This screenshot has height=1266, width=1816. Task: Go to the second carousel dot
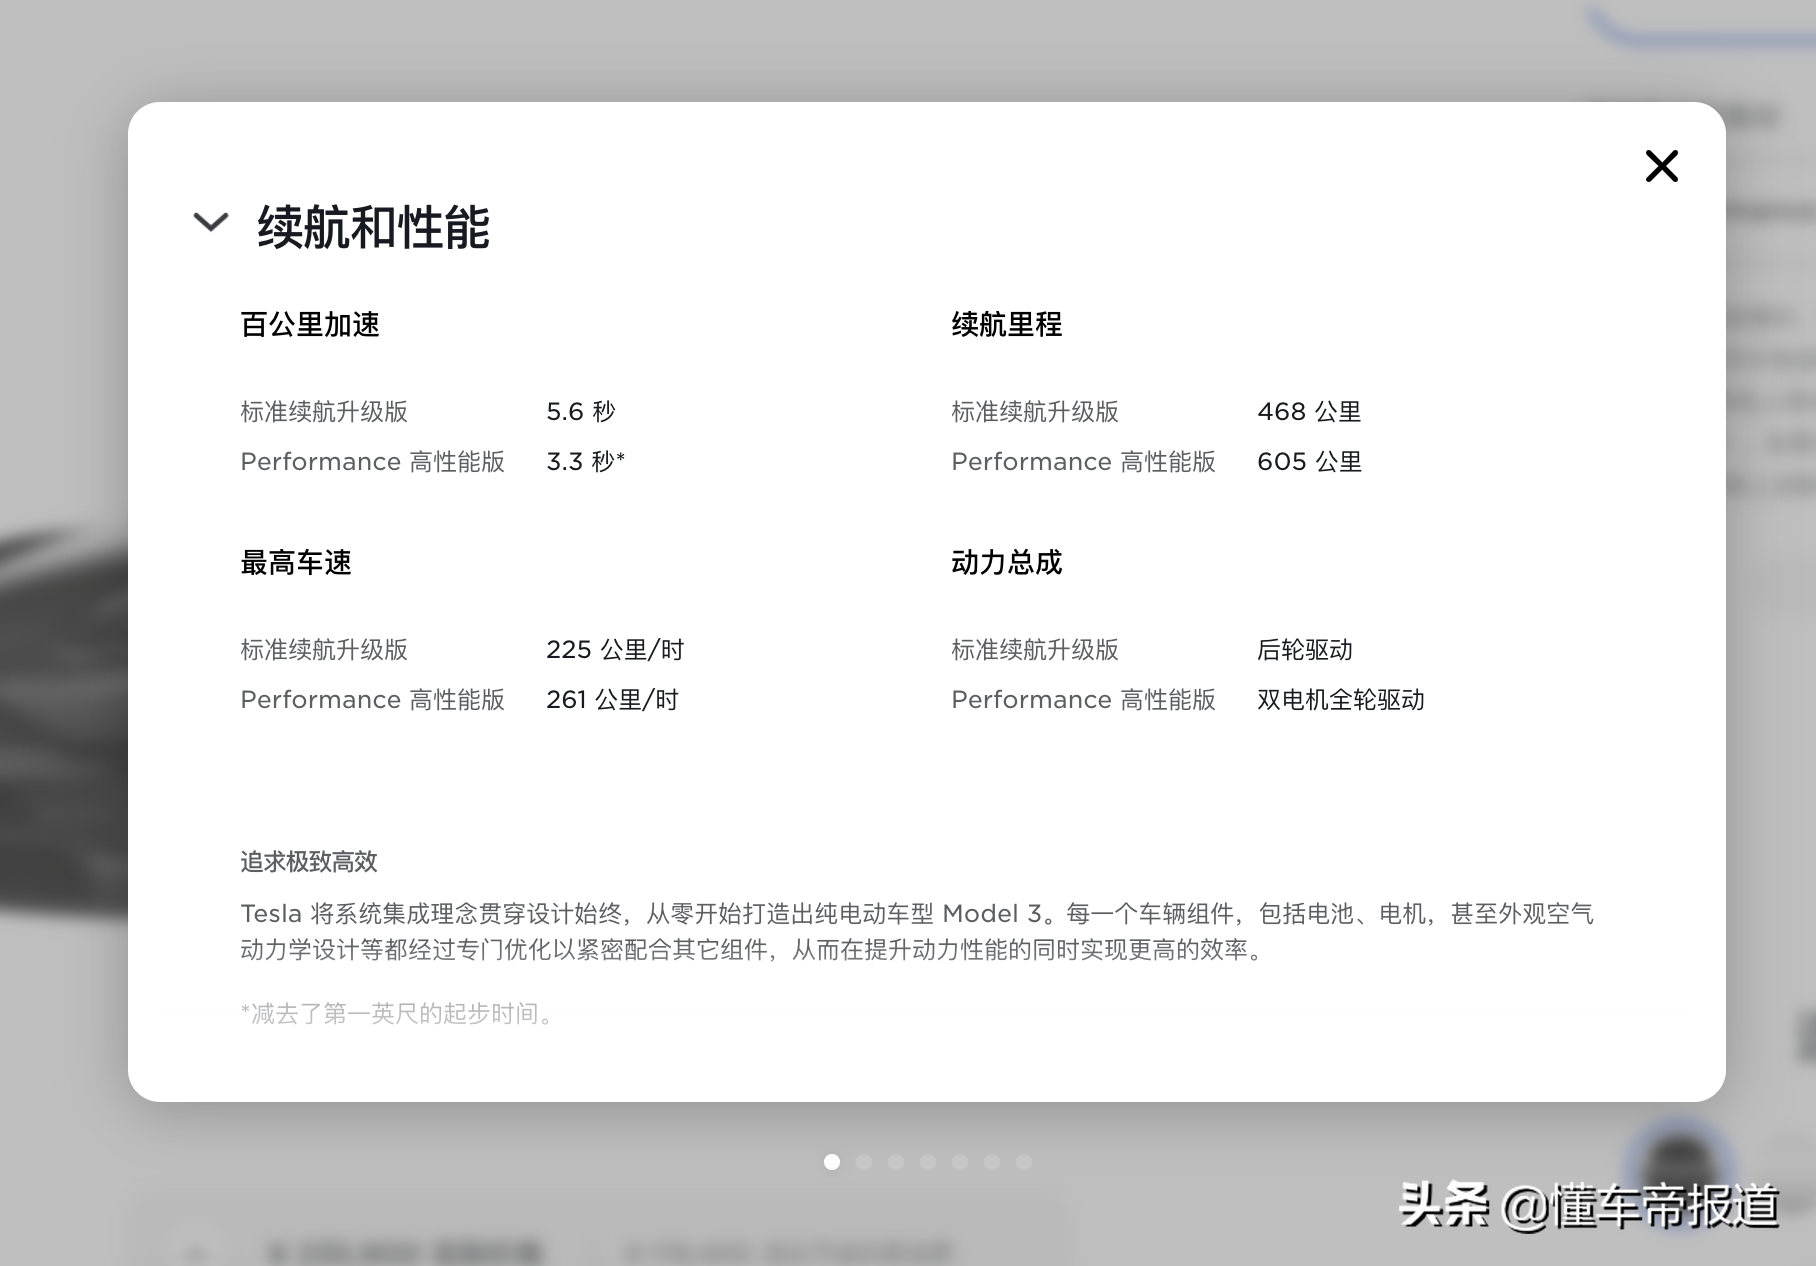point(864,1162)
